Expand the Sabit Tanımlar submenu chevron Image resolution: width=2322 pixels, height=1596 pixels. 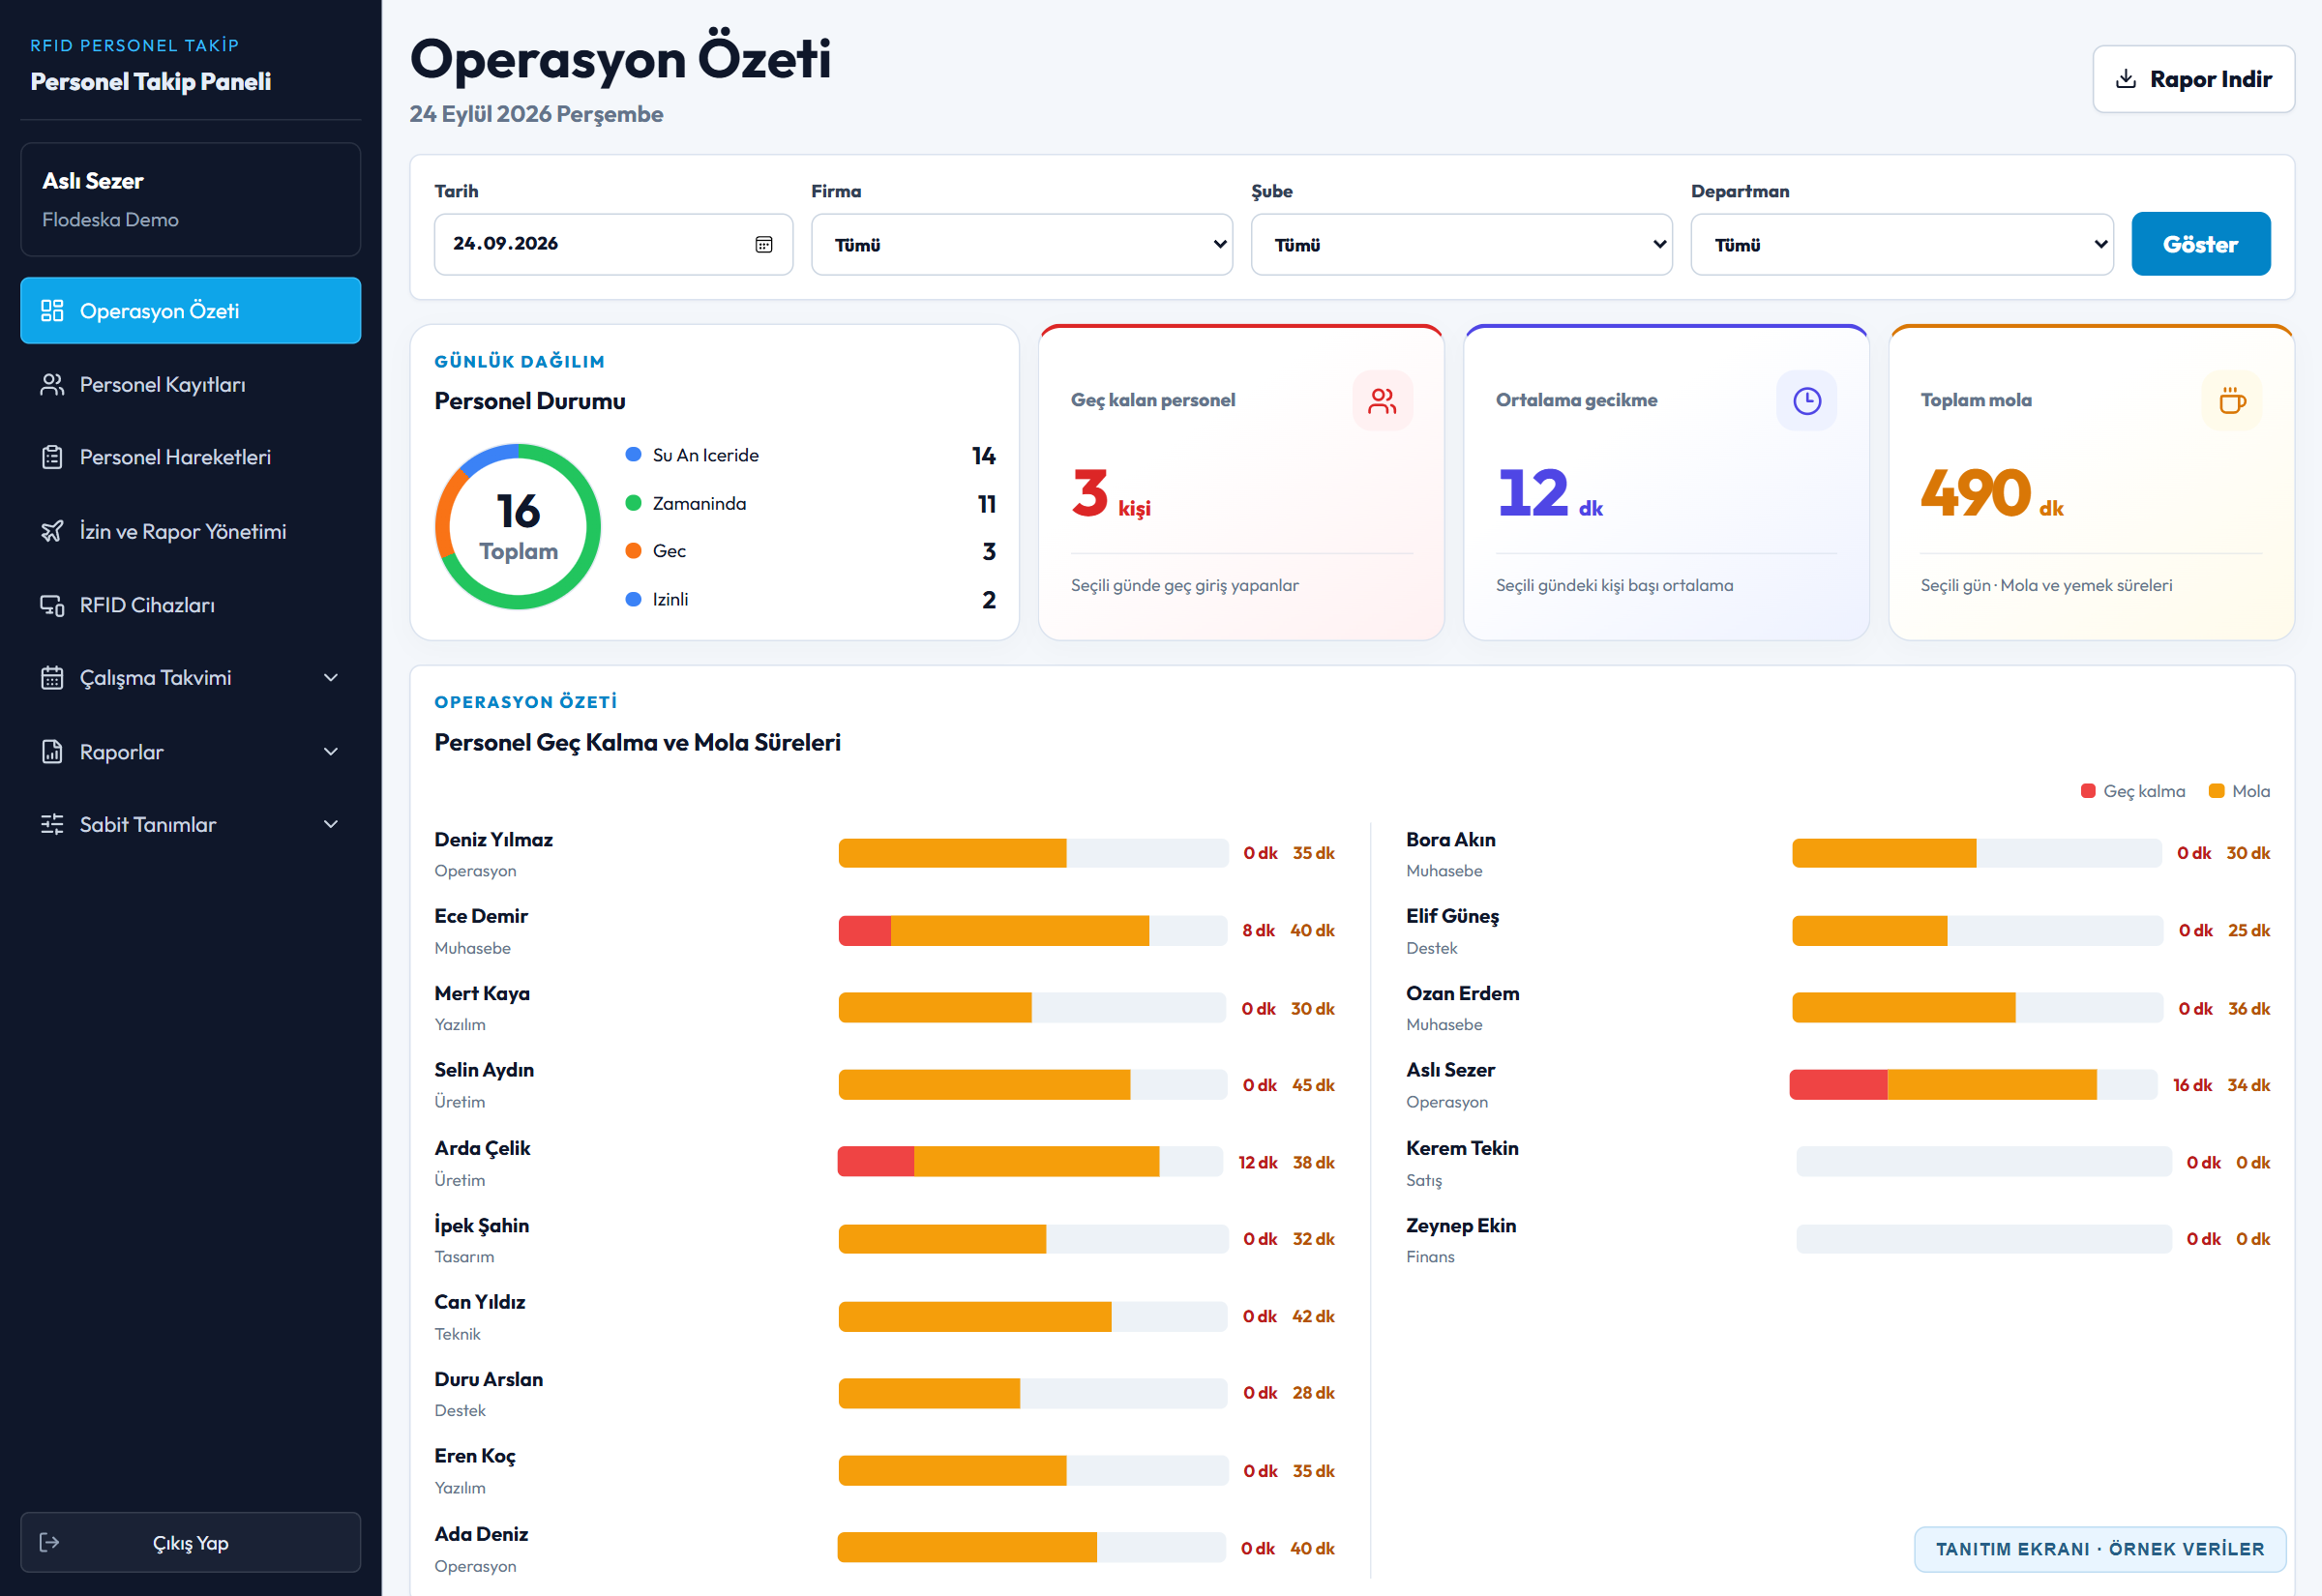(331, 824)
